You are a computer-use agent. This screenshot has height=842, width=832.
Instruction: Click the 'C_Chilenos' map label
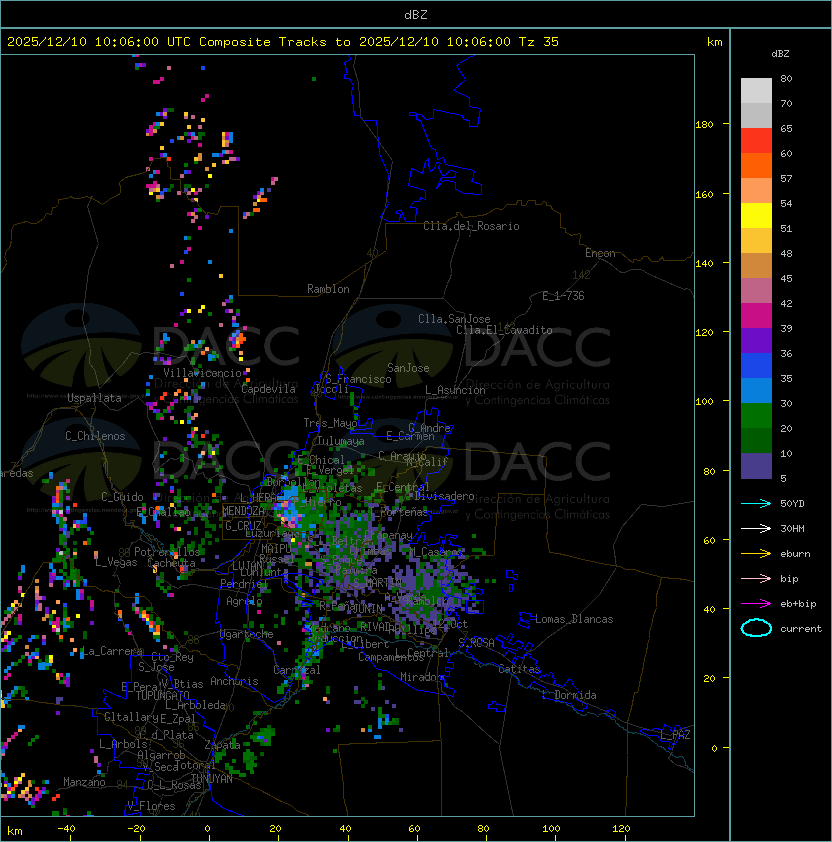(x=95, y=436)
